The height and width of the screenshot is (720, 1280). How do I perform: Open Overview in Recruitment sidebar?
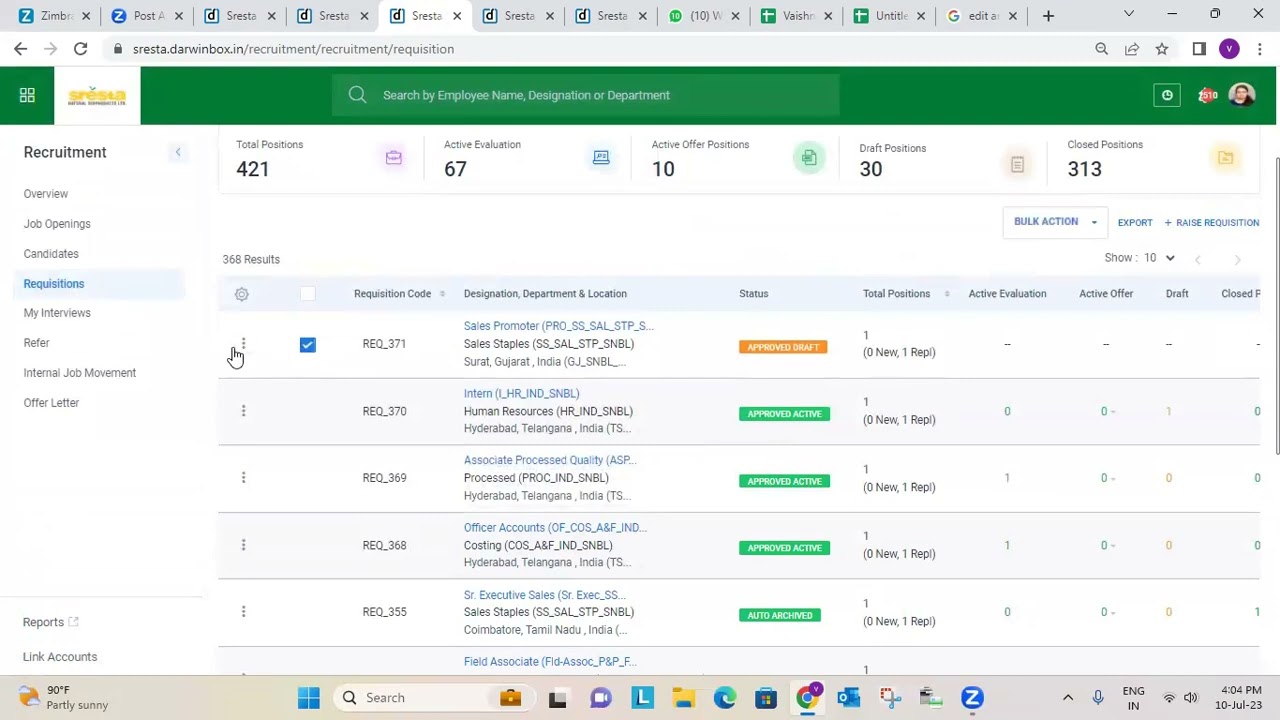pos(46,194)
